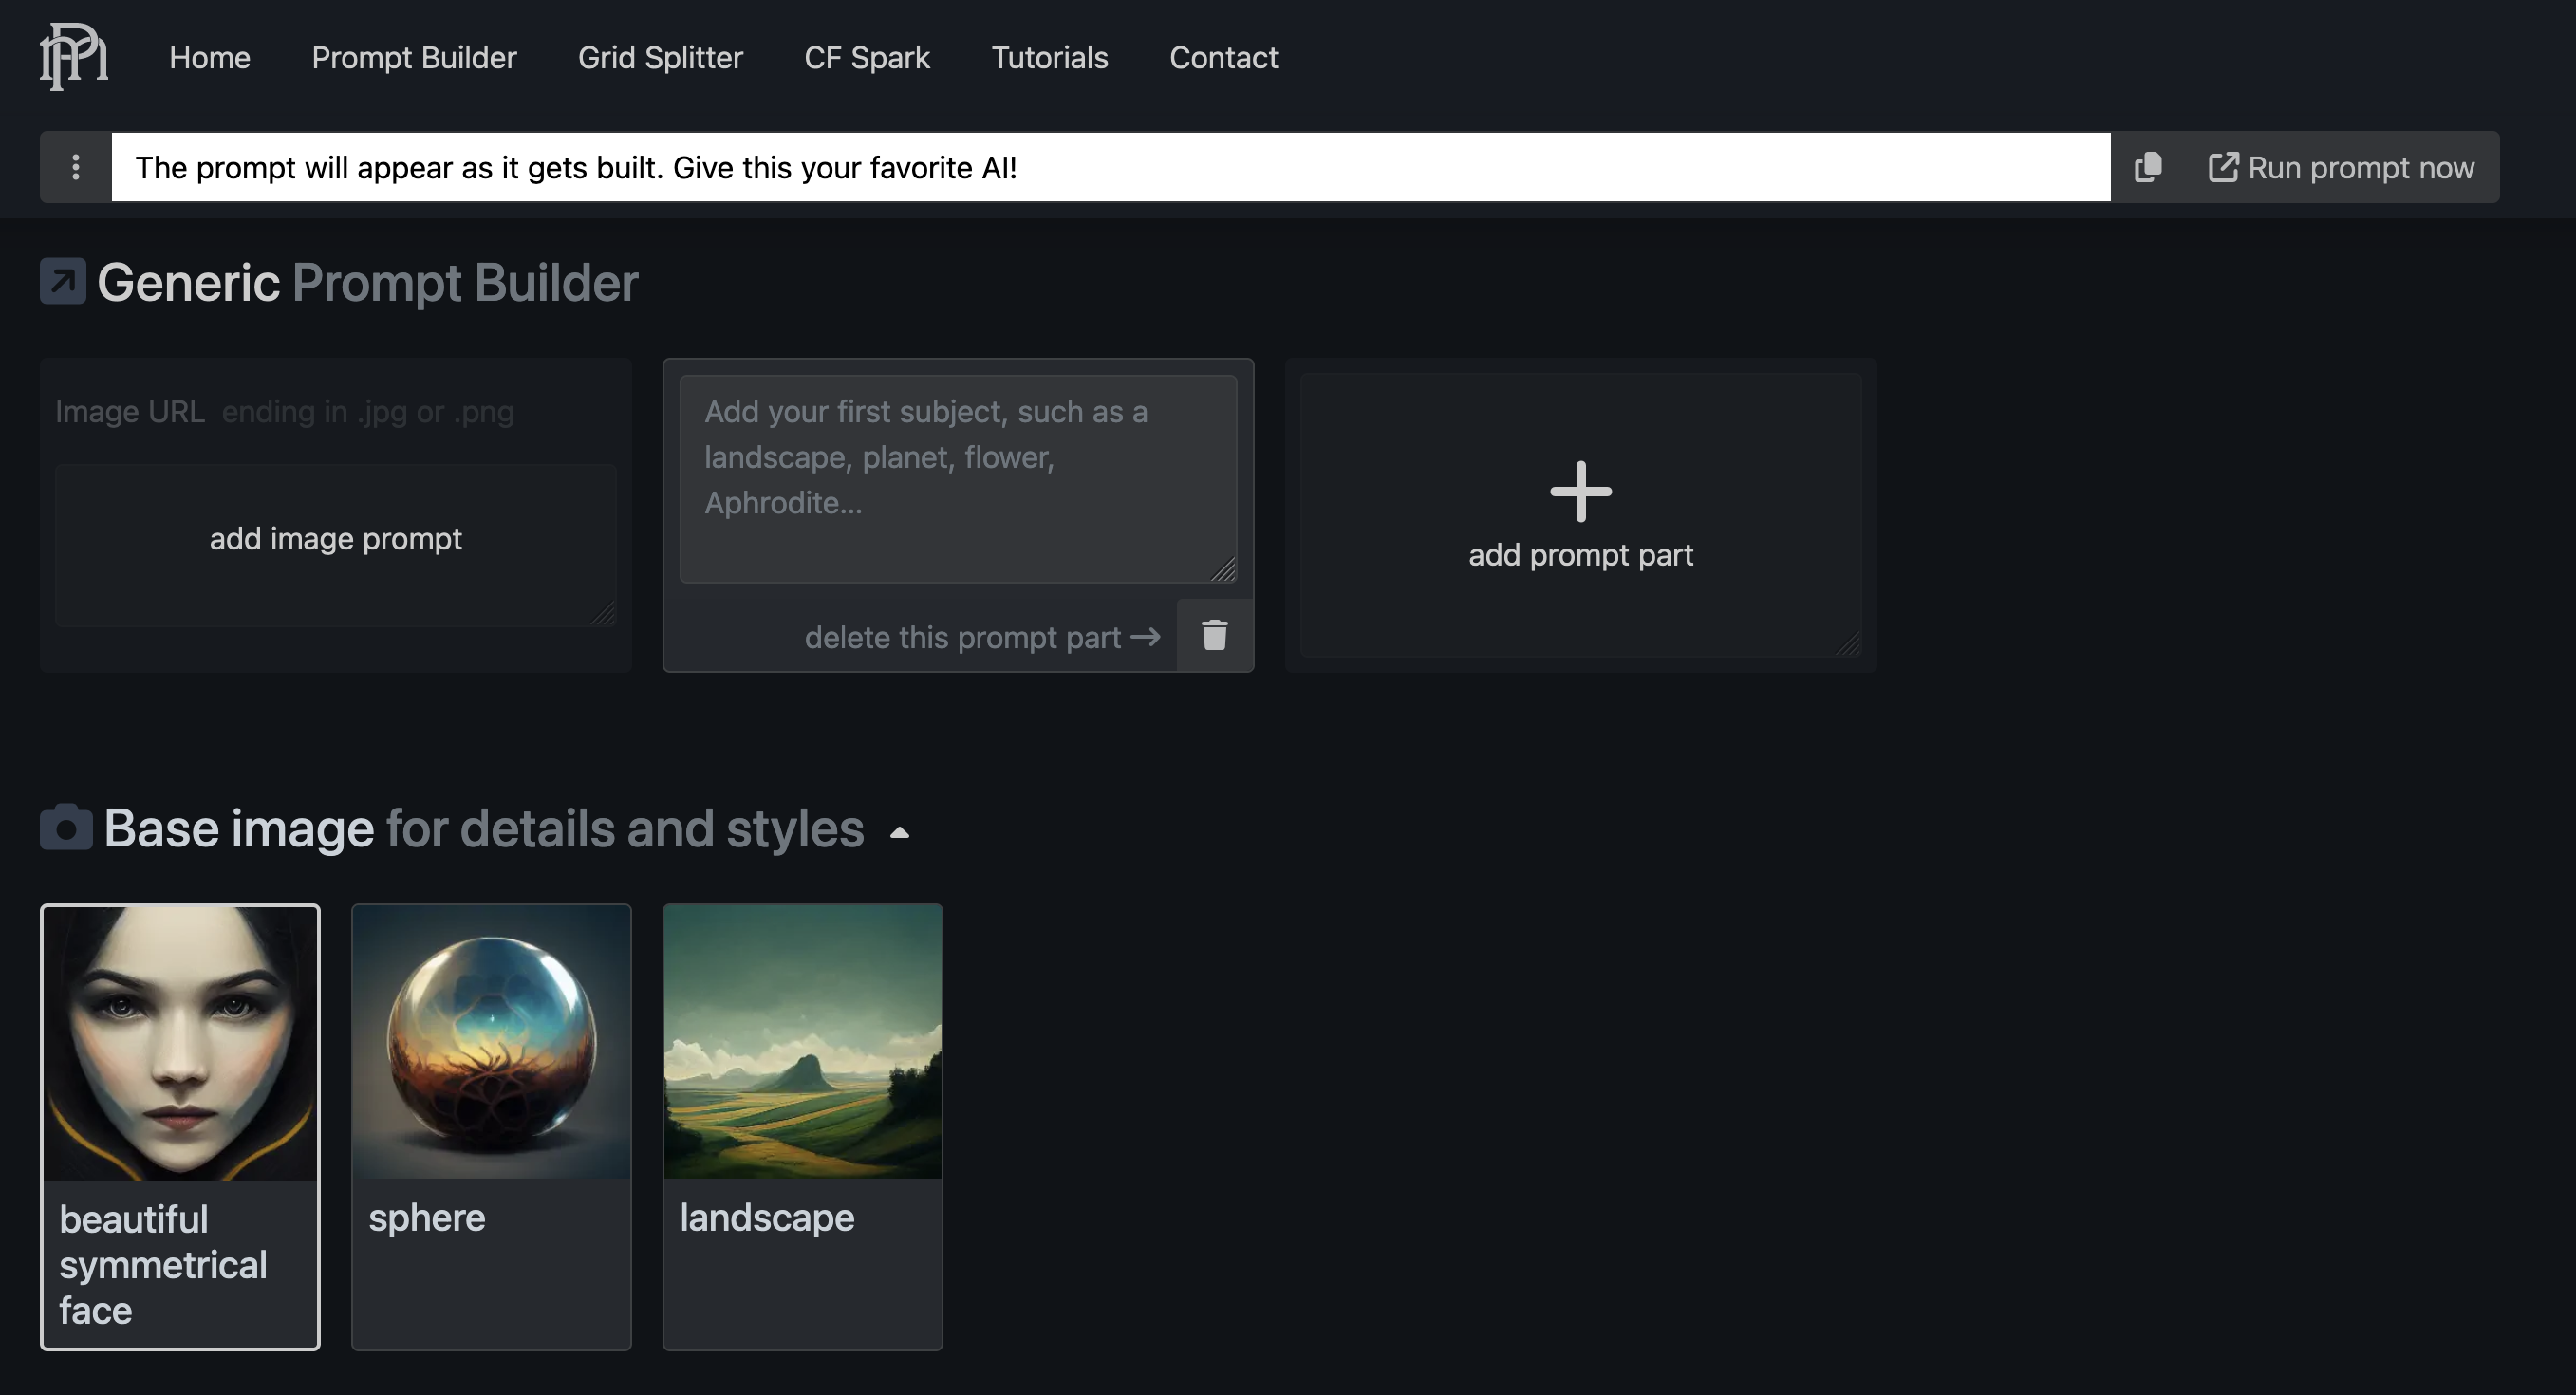Screen dimensions: 2576x1395
Task: Select the sphere base image
Action: pos(491,1127)
